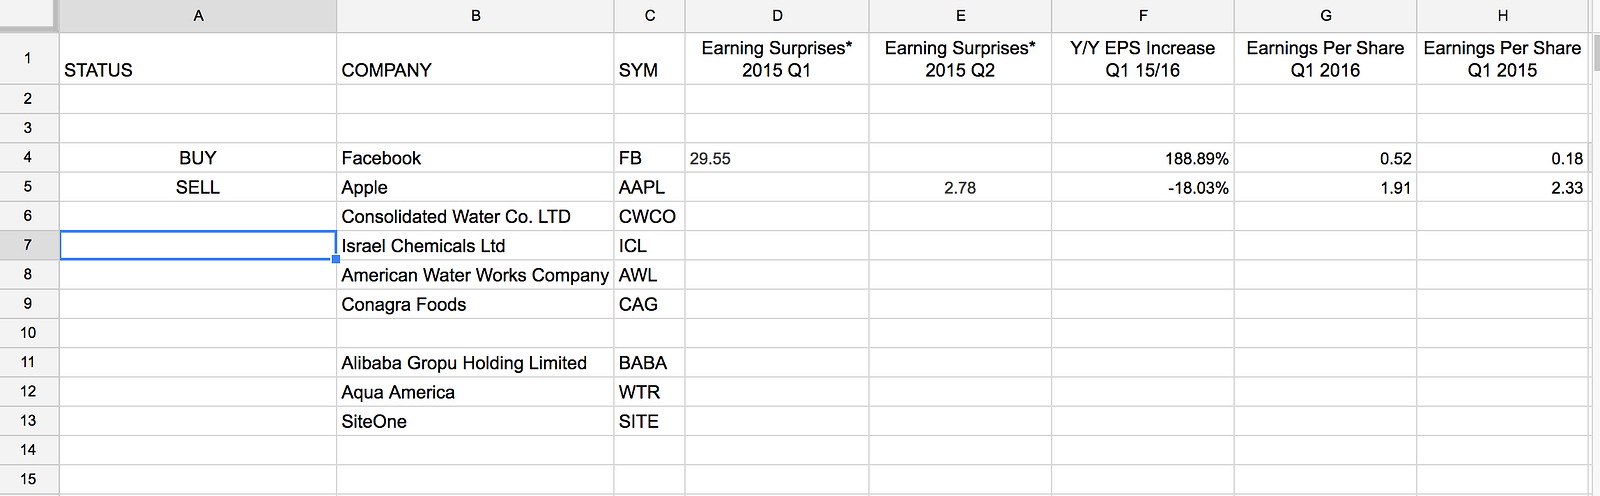Click the -18.03% cell
1600x496 pixels.
(x=1143, y=187)
